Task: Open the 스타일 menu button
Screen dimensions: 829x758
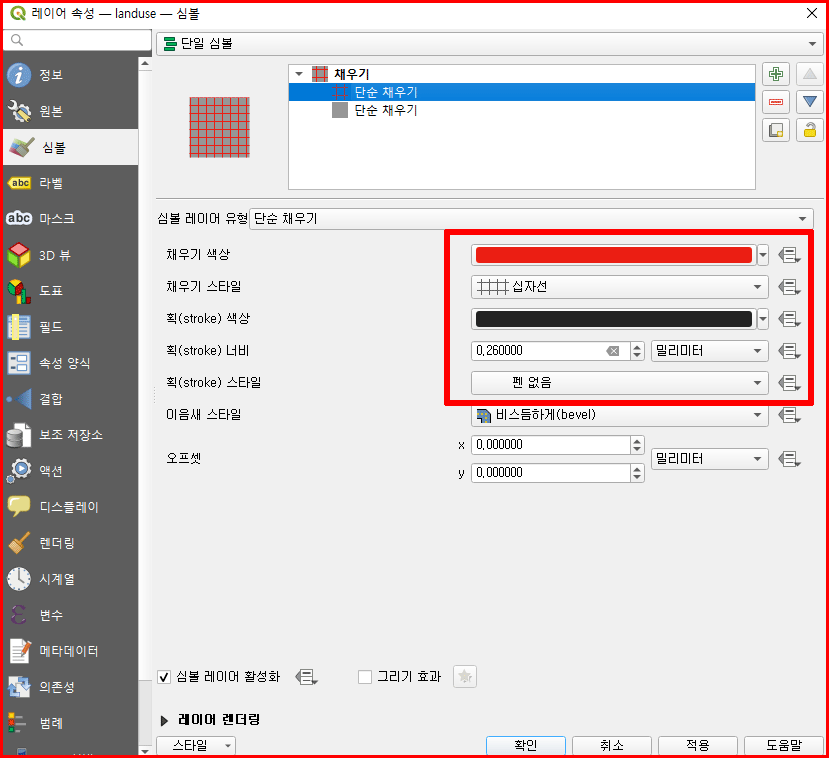Action: (196, 745)
